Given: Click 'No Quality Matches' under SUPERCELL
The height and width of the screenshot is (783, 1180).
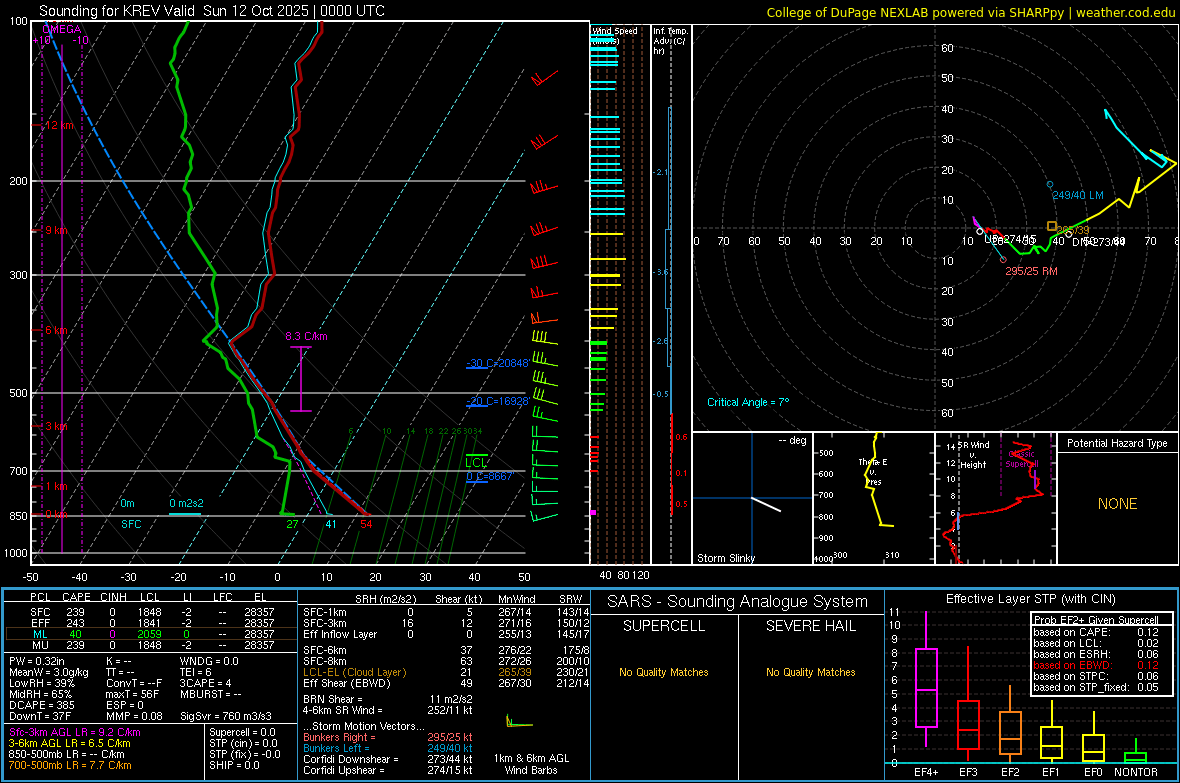Looking at the screenshot, I should coord(664,672).
